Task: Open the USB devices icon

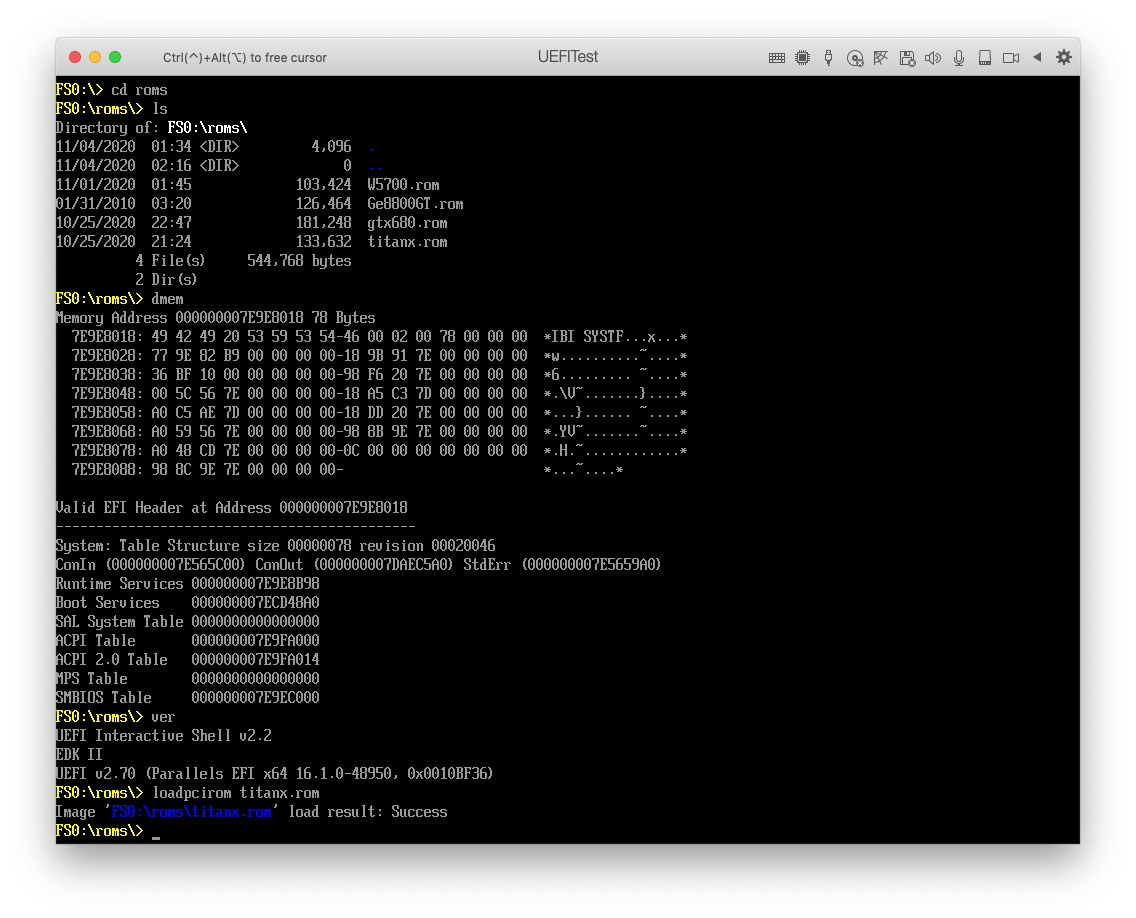Action: click(828, 58)
